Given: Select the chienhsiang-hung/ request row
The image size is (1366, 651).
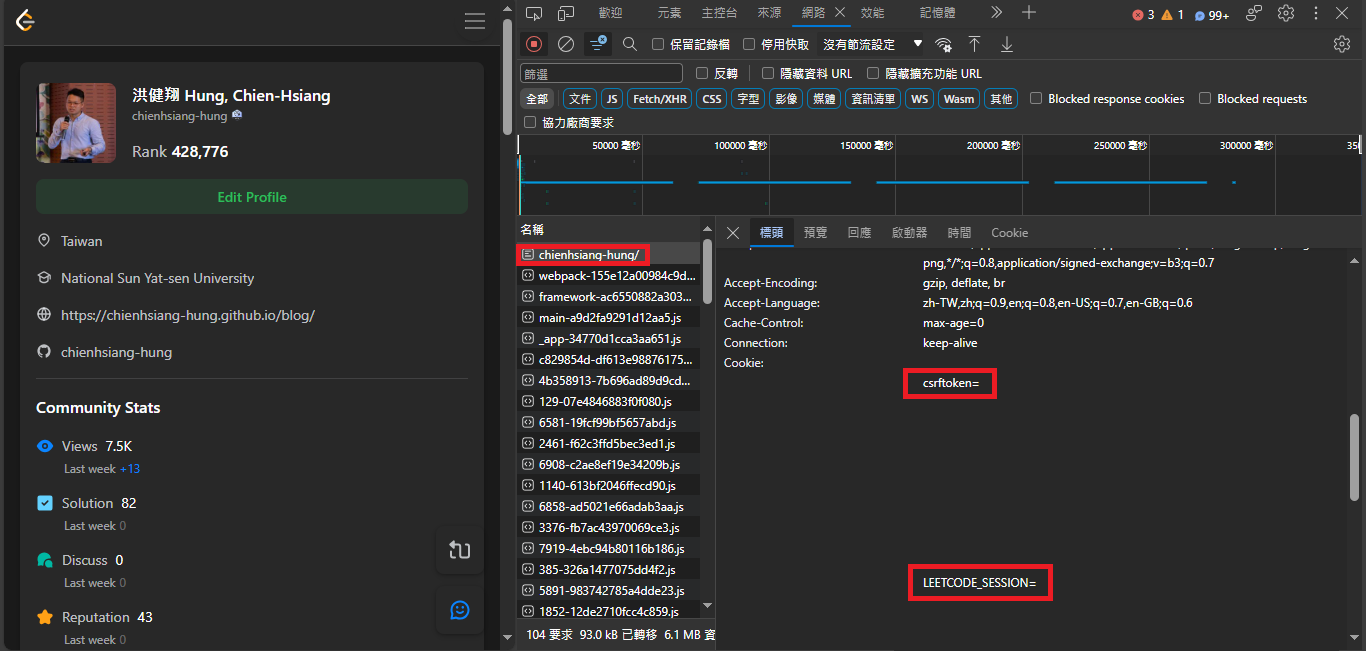Looking at the screenshot, I should pyautogui.click(x=609, y=255).
